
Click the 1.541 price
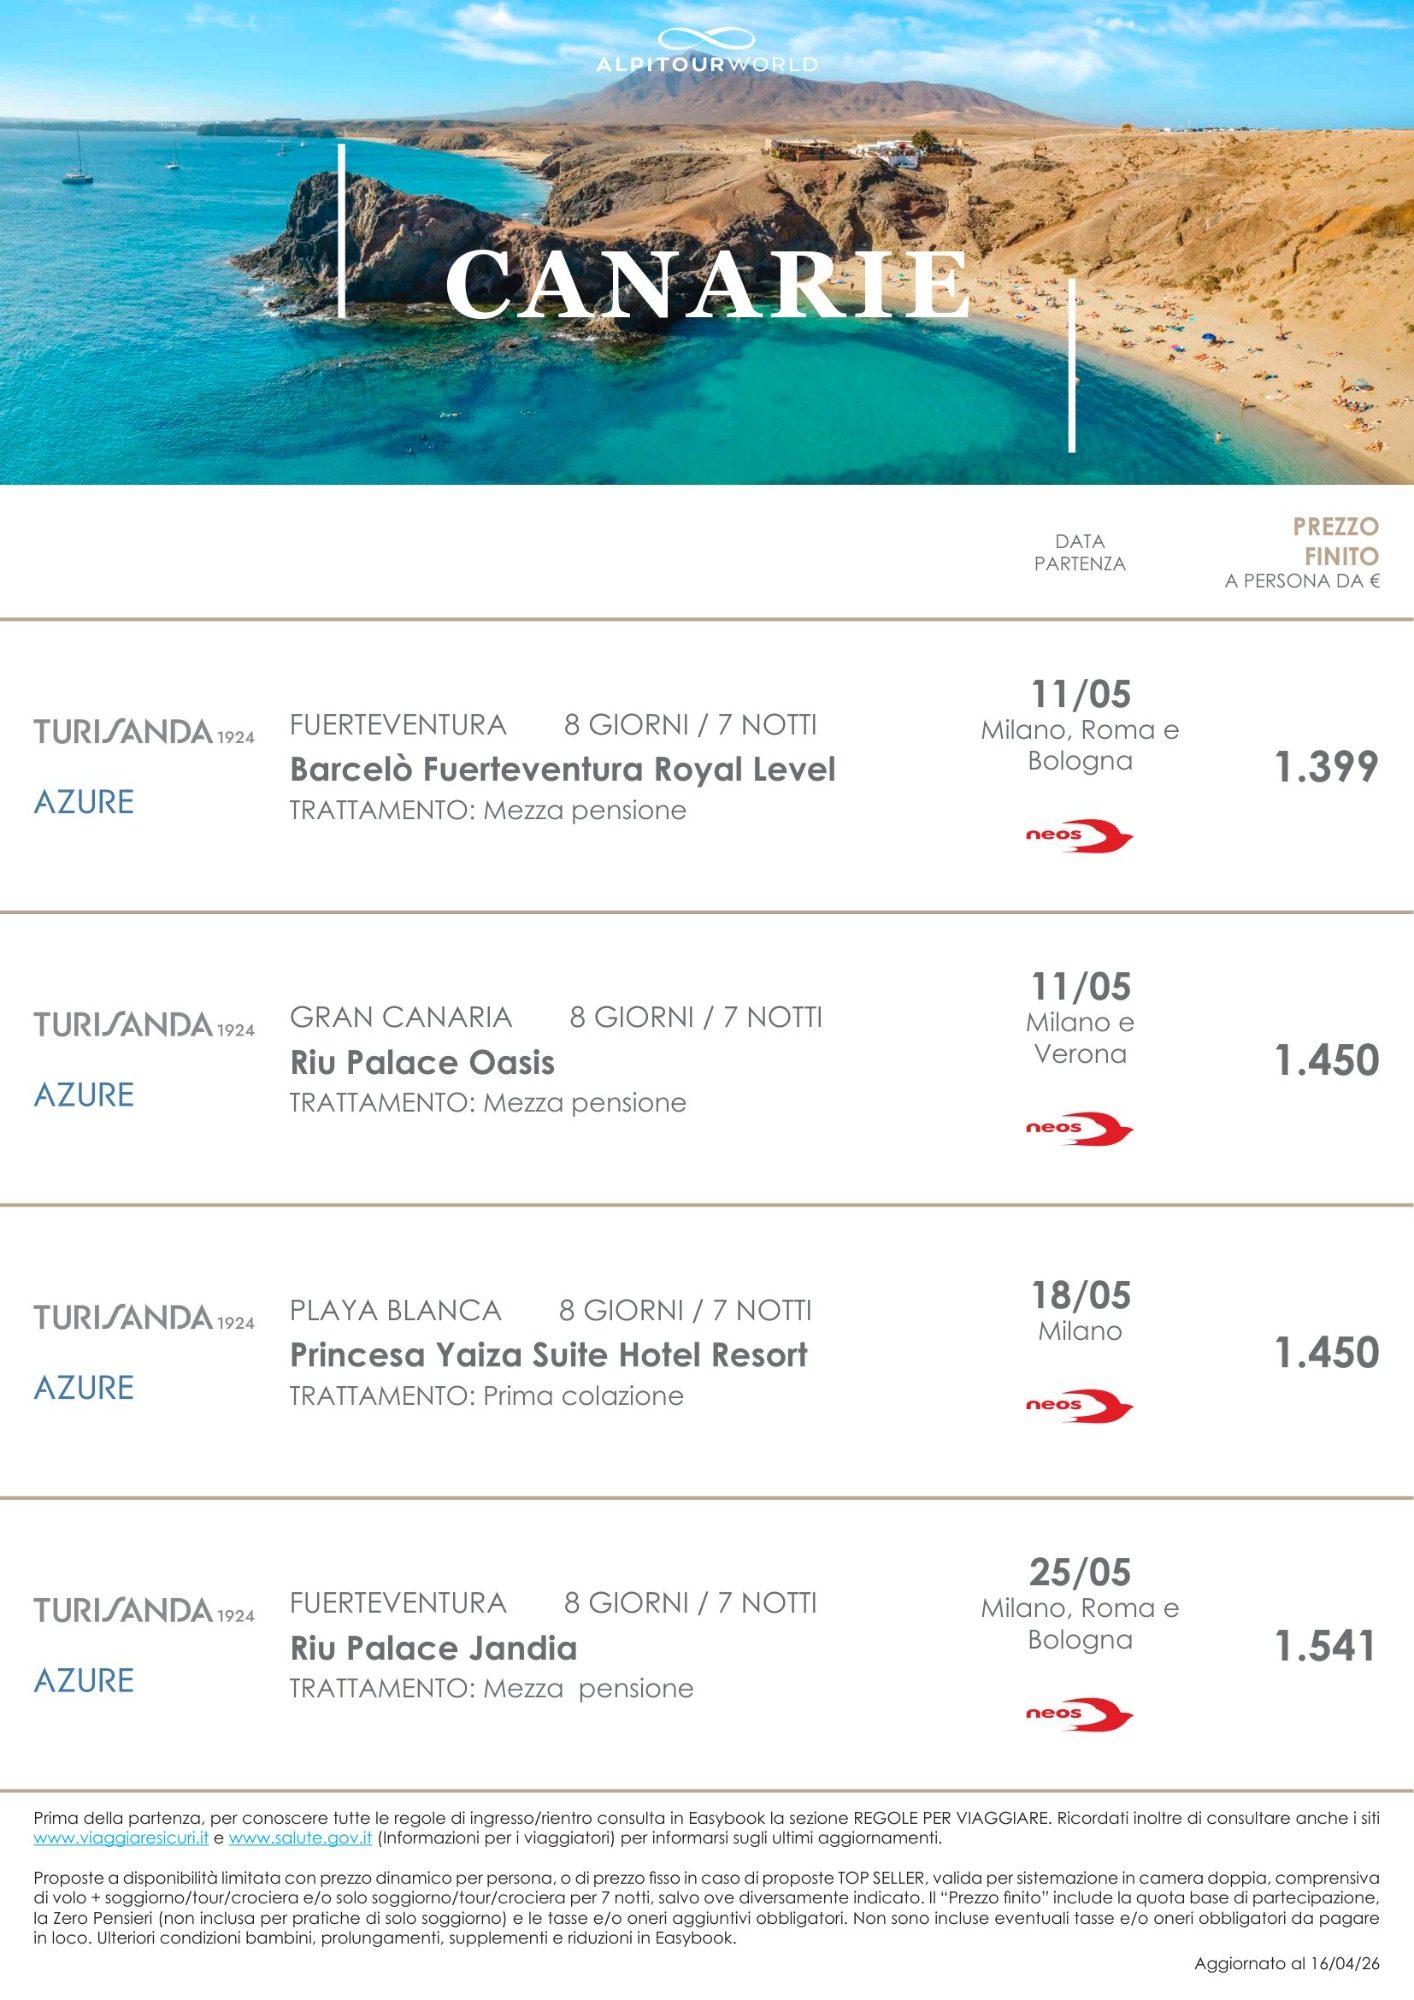(x=1326, y=1646)
